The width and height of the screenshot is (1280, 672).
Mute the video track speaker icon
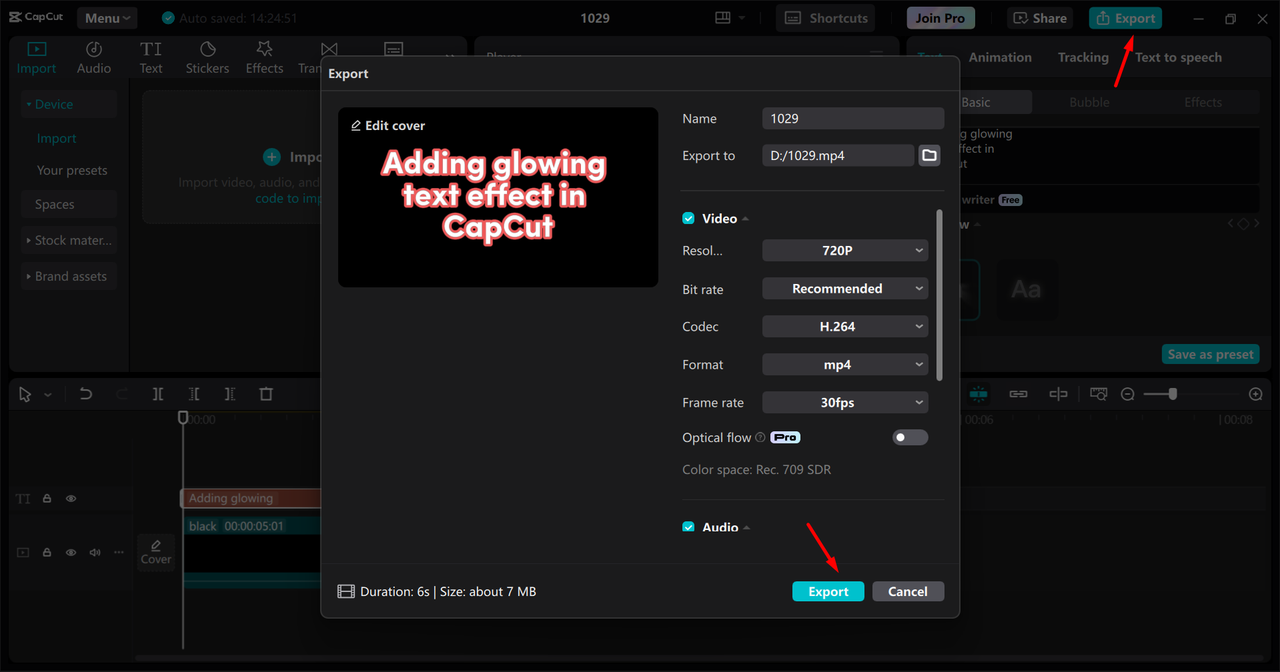click(95, 552)
